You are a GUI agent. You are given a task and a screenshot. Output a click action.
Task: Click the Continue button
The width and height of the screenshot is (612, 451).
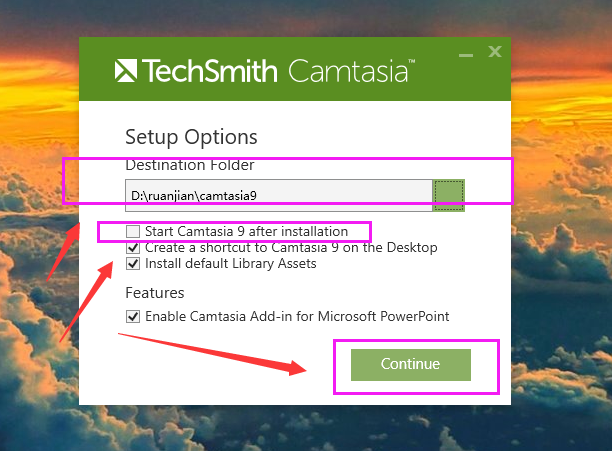(411, 364)
